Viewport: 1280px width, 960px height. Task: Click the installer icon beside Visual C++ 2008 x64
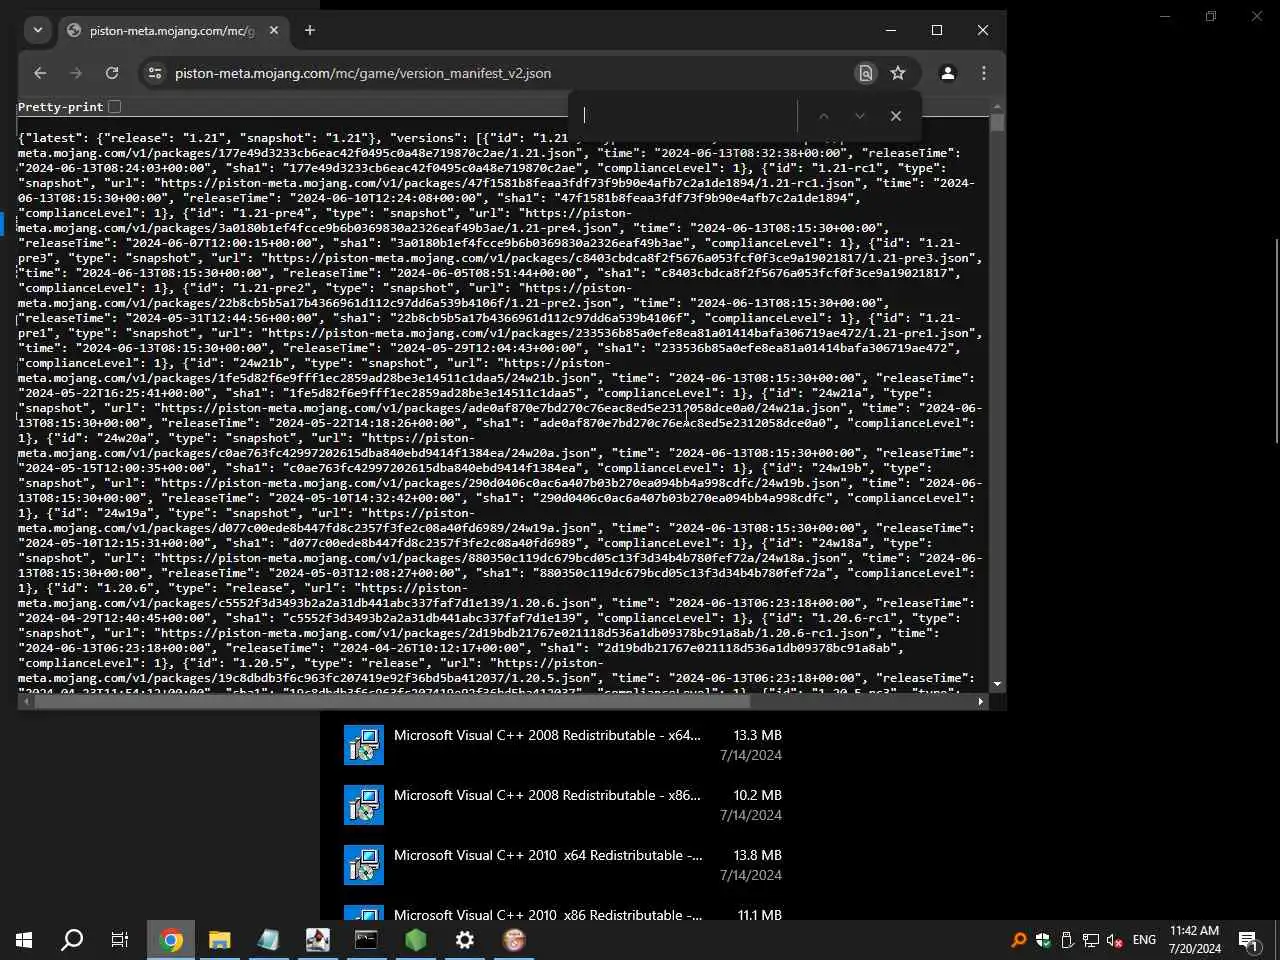(364, 745)
